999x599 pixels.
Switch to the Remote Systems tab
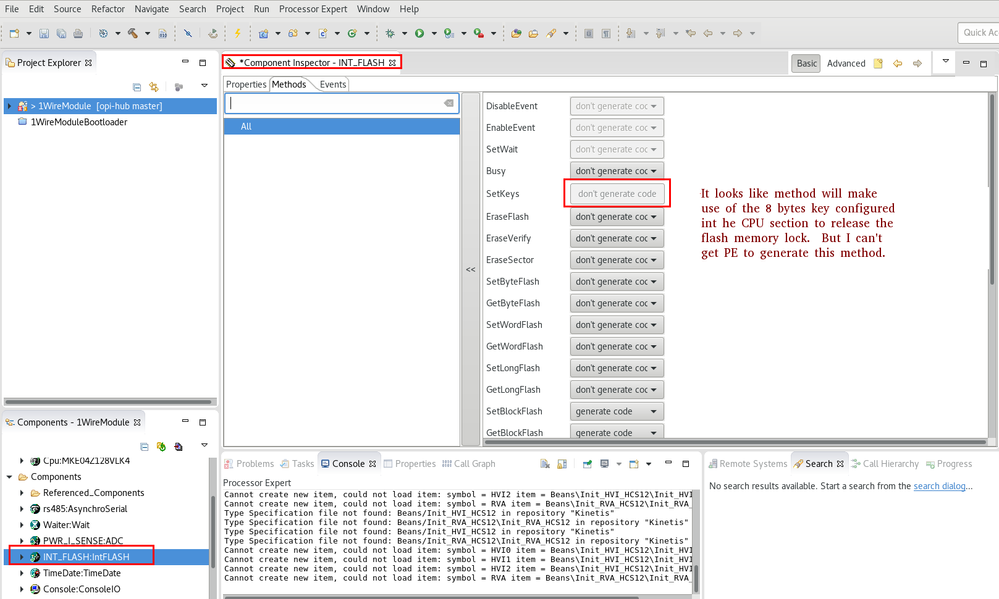tap(748, 464)
